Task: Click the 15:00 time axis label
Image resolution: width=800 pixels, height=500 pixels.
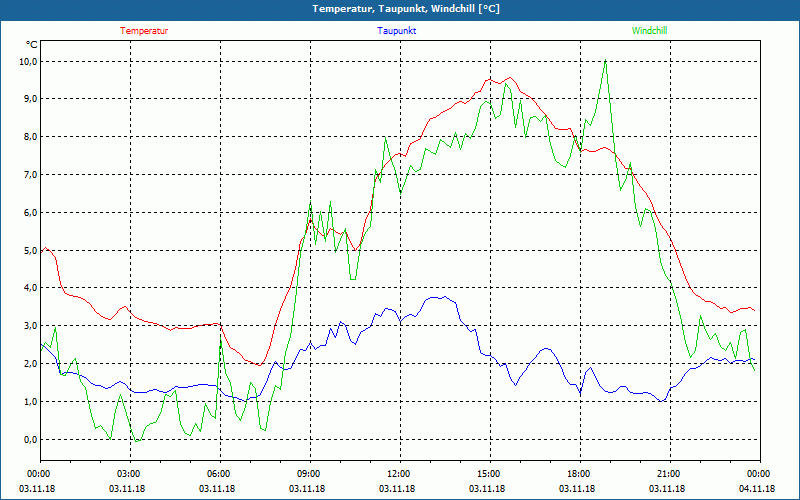Action: [490, 473]
